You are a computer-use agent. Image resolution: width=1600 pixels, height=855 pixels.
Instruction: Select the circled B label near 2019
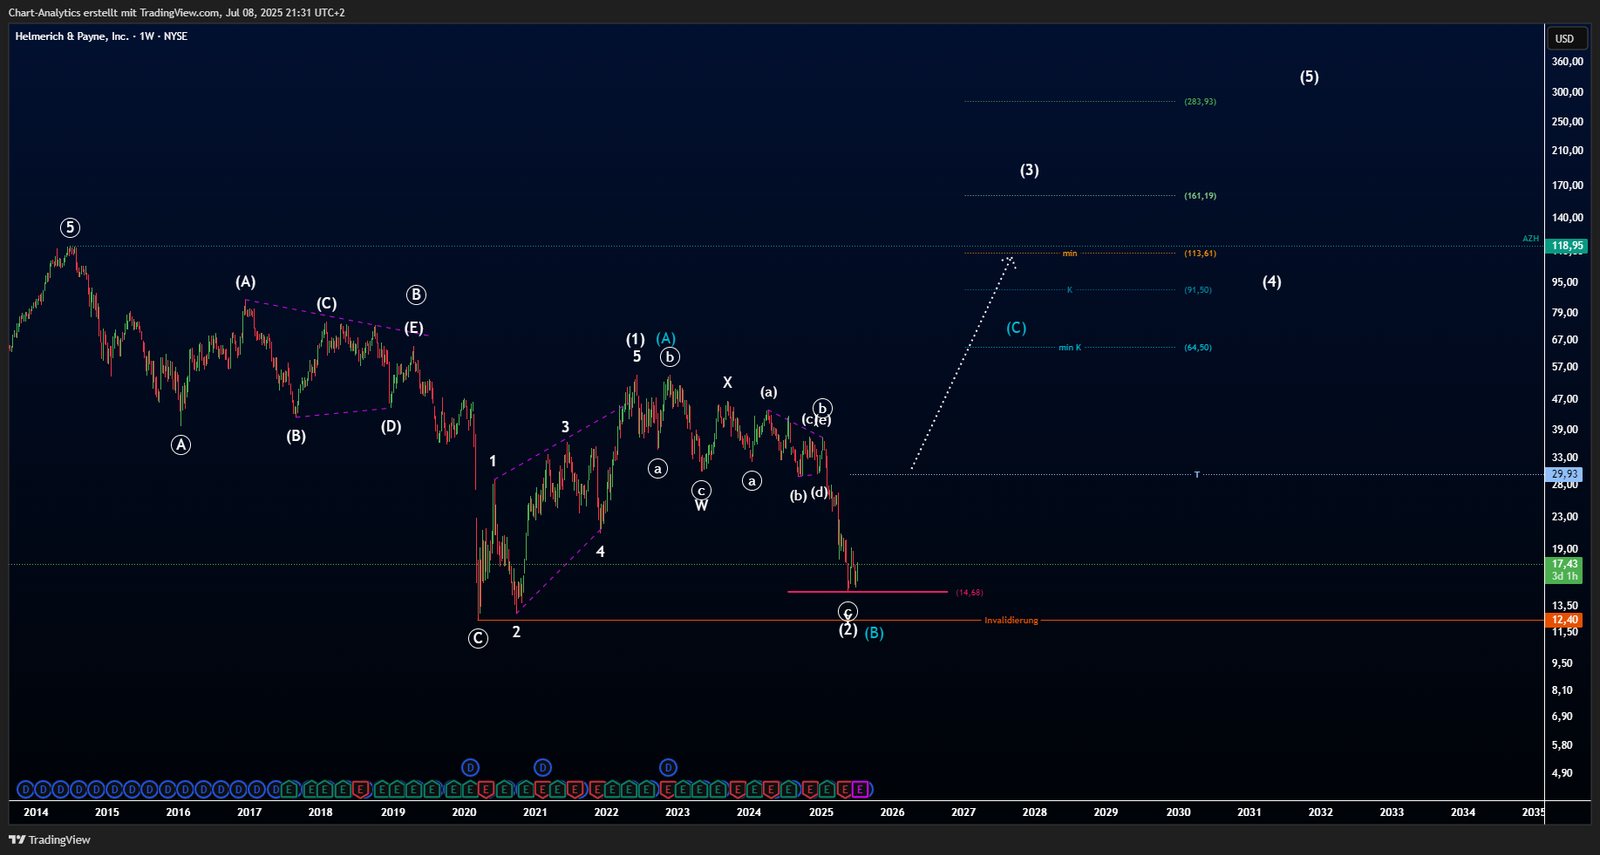[x=416, y=295]
